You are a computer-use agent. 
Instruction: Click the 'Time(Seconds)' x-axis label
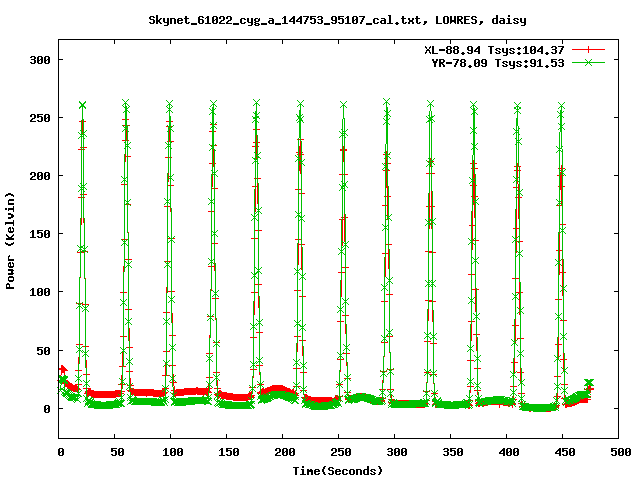click(x=337, y=470)
